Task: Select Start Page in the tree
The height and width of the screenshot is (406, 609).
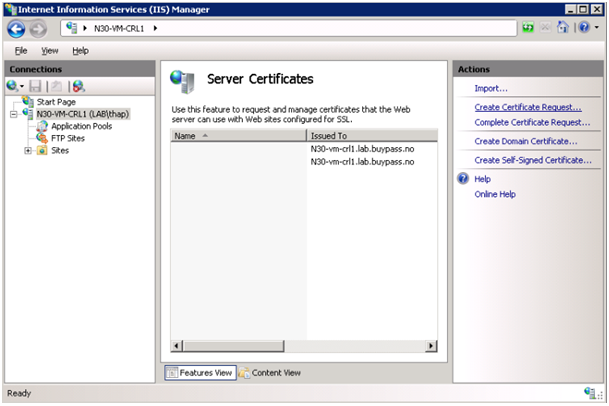Action: coord(56,102)
